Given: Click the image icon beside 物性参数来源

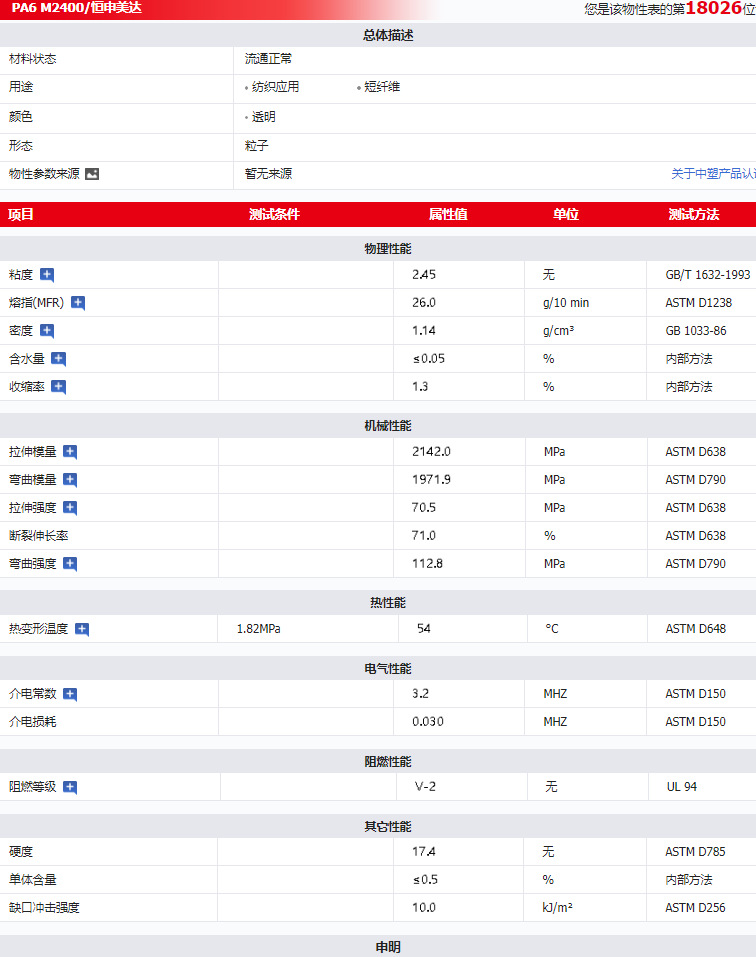Looking at the screenshot, I should pos(92,175).
